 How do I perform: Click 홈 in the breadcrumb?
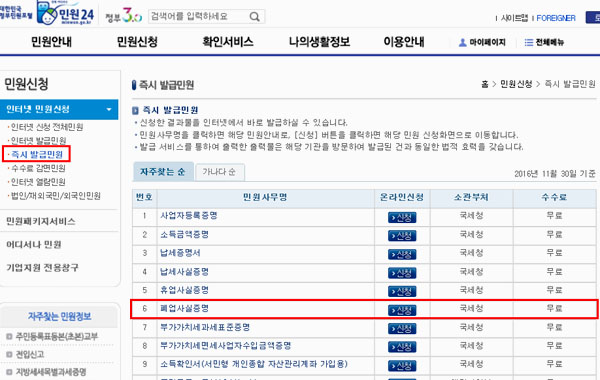(x=484, y=84)
